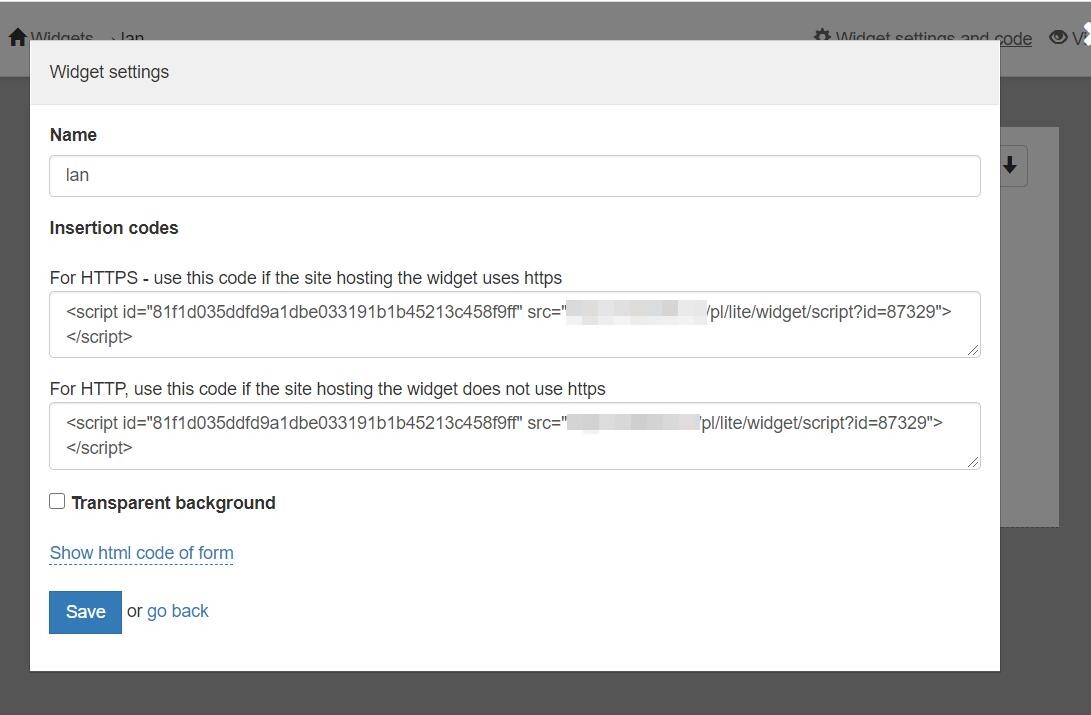Select the HTTPS insertion code textarea

515,325
